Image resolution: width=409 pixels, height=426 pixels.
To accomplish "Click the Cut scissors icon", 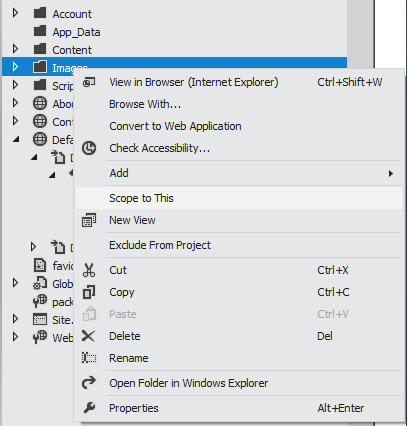I will pyautogui.click(x=89, y=270).
